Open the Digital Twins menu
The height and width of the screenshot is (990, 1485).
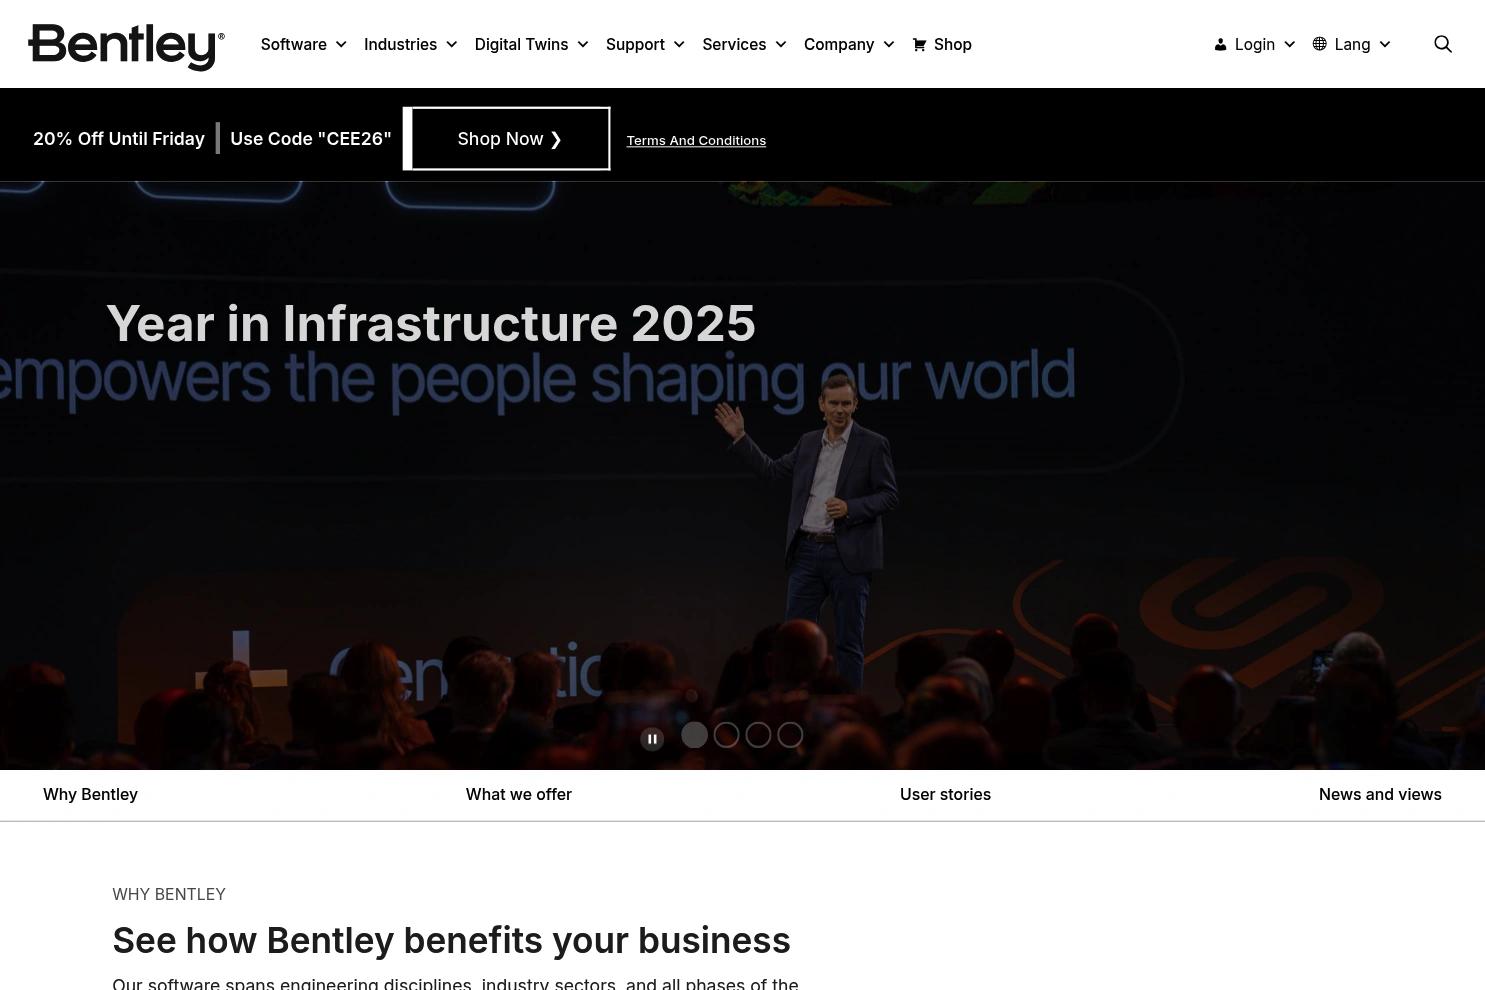click(x=521, y=44)
